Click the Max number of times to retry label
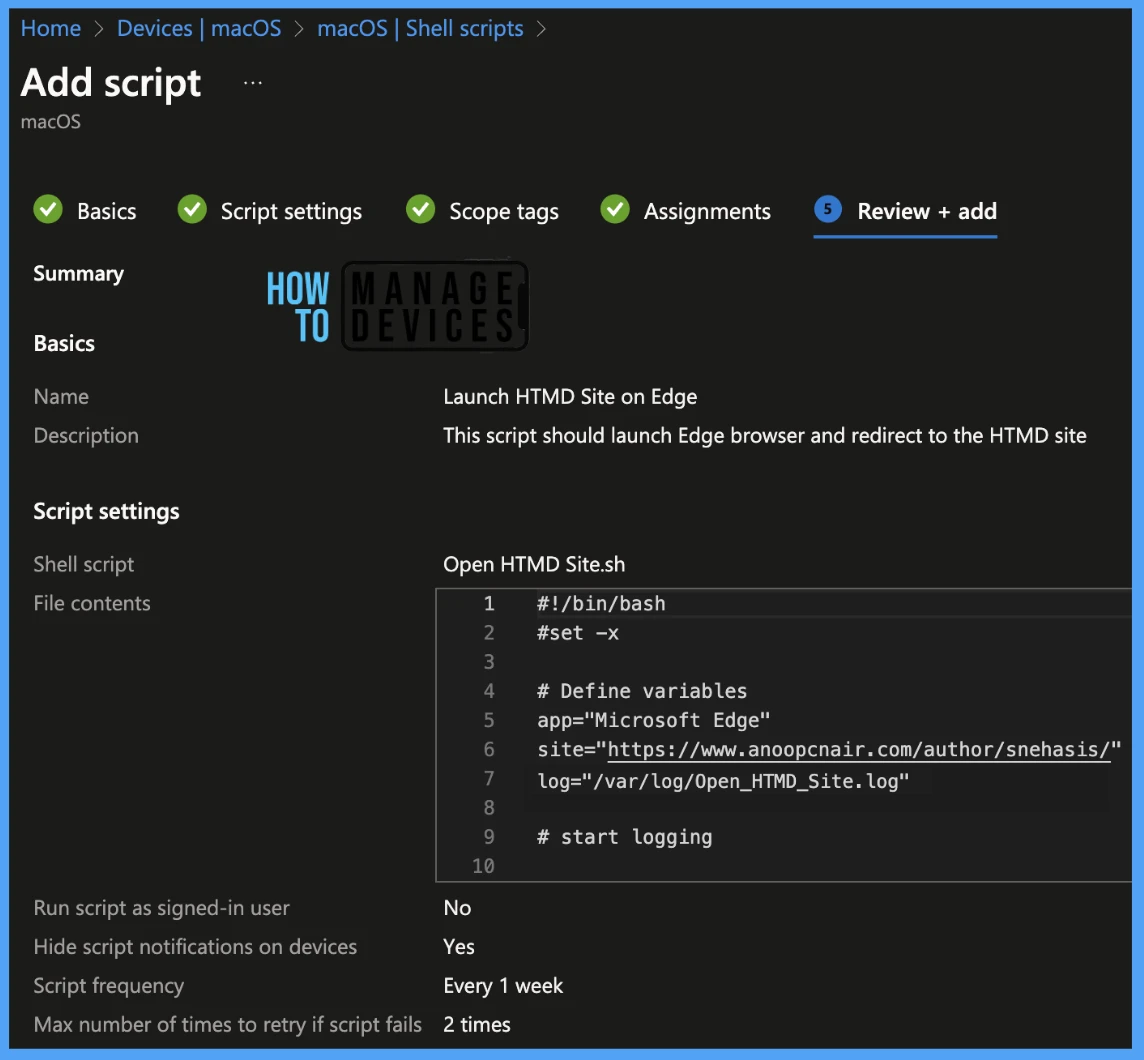Image resolution: width=1144 pixels, height=1060 pixels. (x=228, y=1025)
